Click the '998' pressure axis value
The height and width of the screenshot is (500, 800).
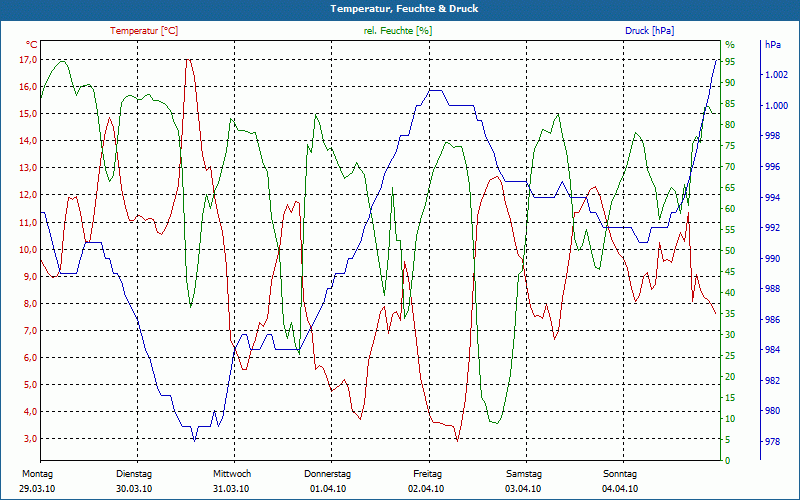[x=772, y=136]
